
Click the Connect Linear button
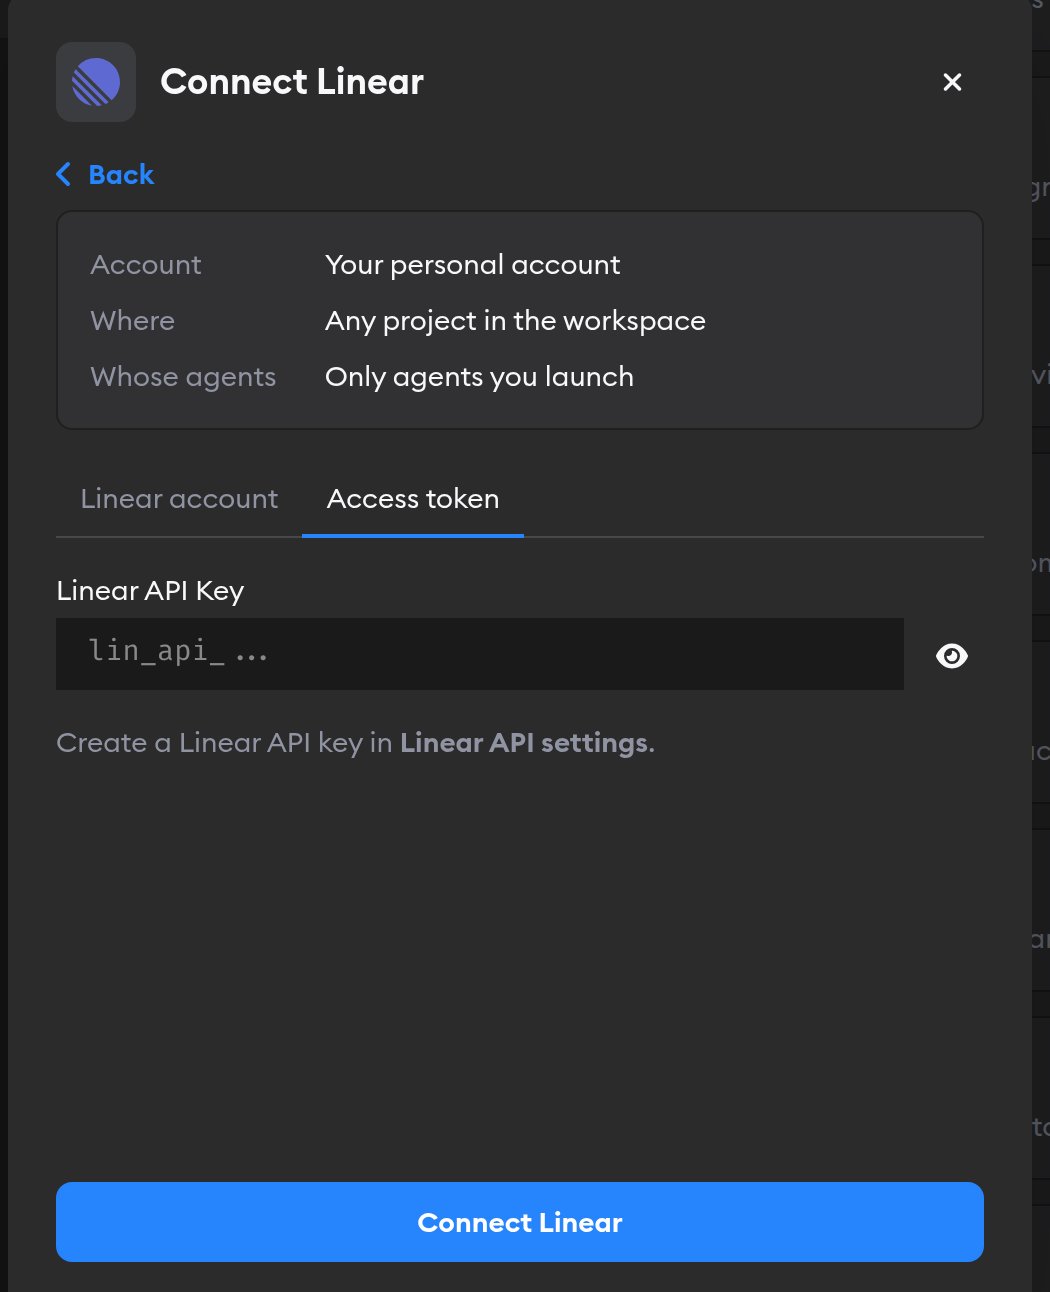(520, 1222)
